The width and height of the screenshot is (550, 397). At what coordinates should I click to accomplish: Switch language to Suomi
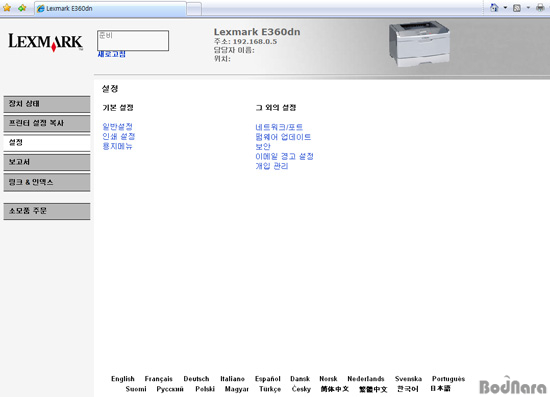pyautogui.click(x=136, y=389)
